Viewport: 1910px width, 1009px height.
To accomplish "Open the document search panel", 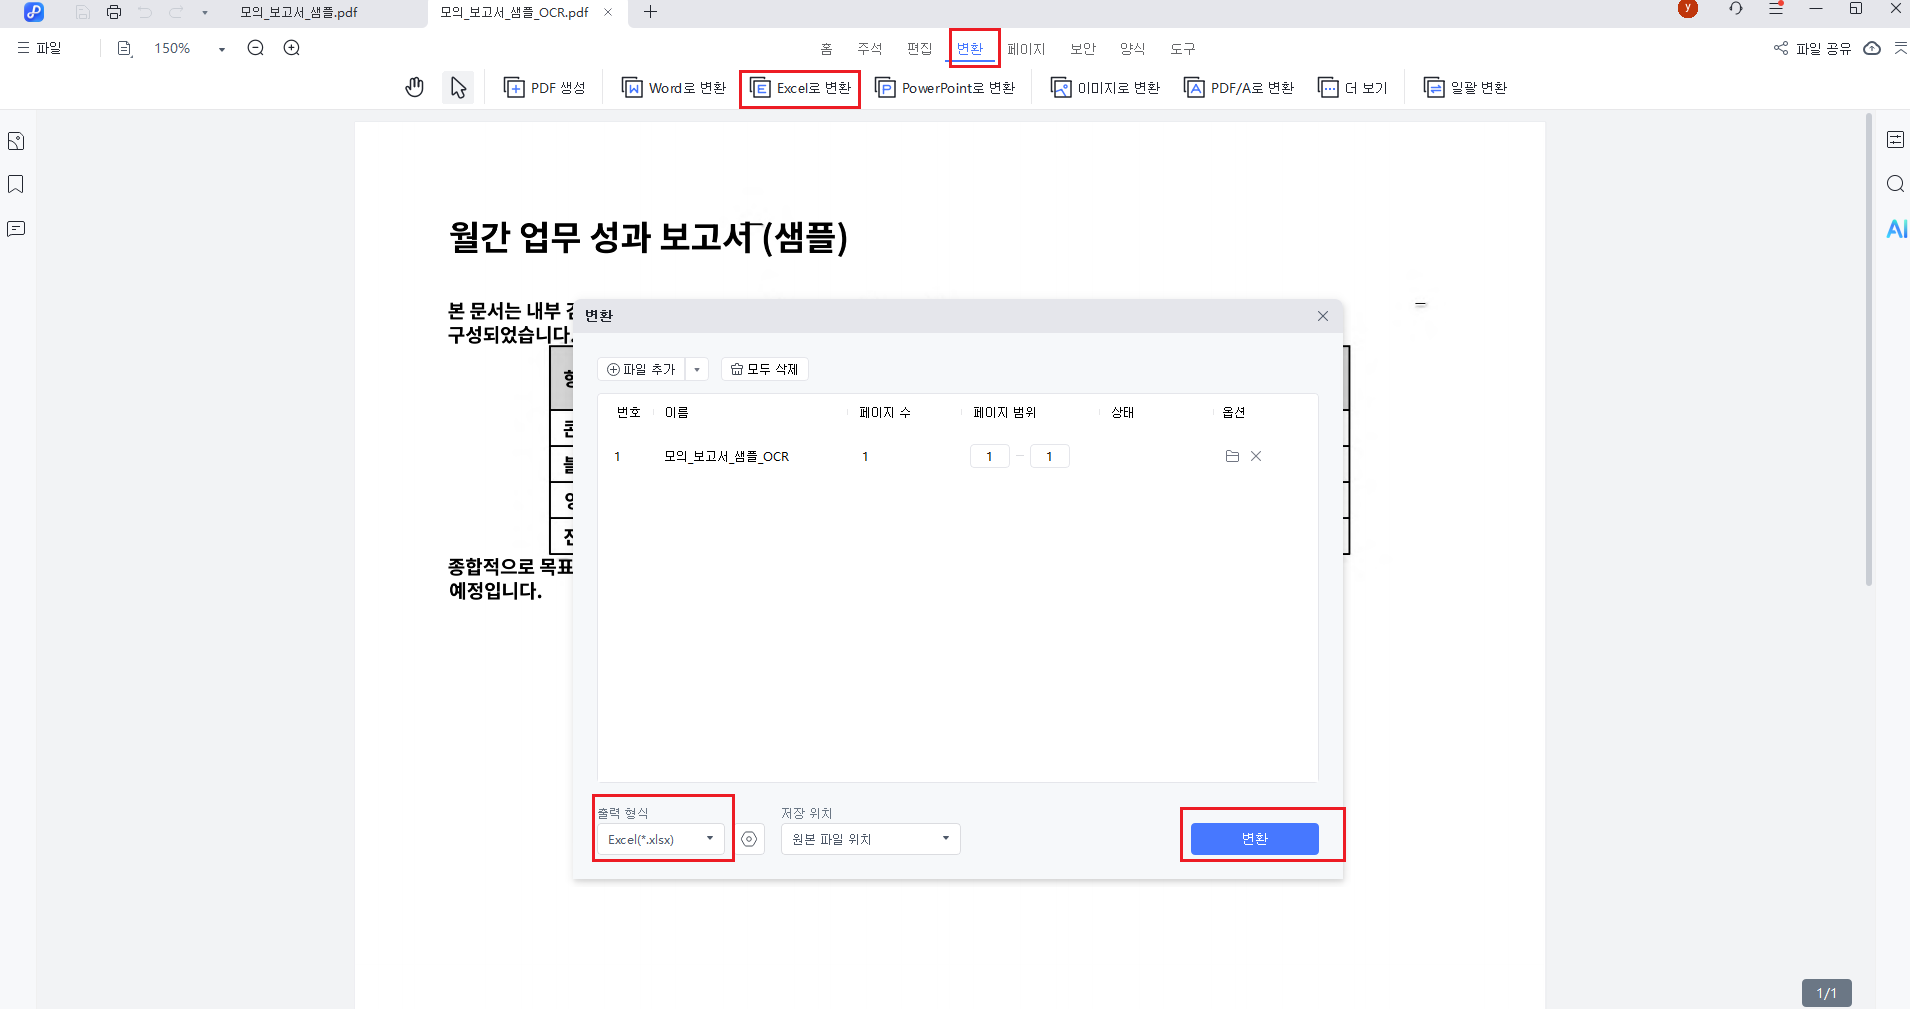I will tap(1896, 184).
